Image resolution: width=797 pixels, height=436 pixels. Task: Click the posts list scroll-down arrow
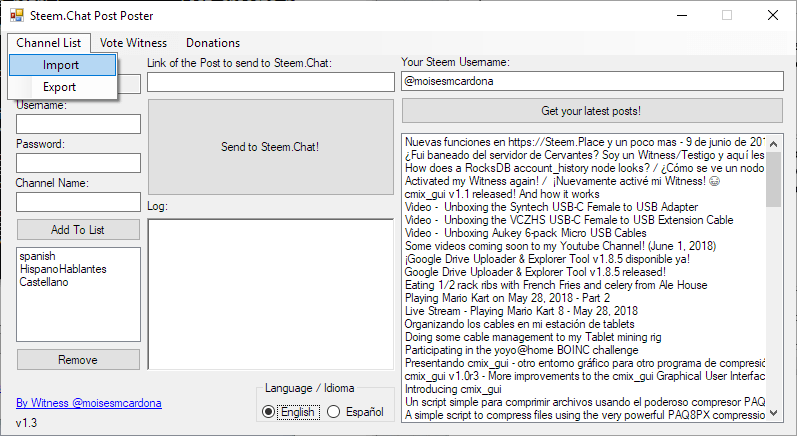click(x=774, y=413)
